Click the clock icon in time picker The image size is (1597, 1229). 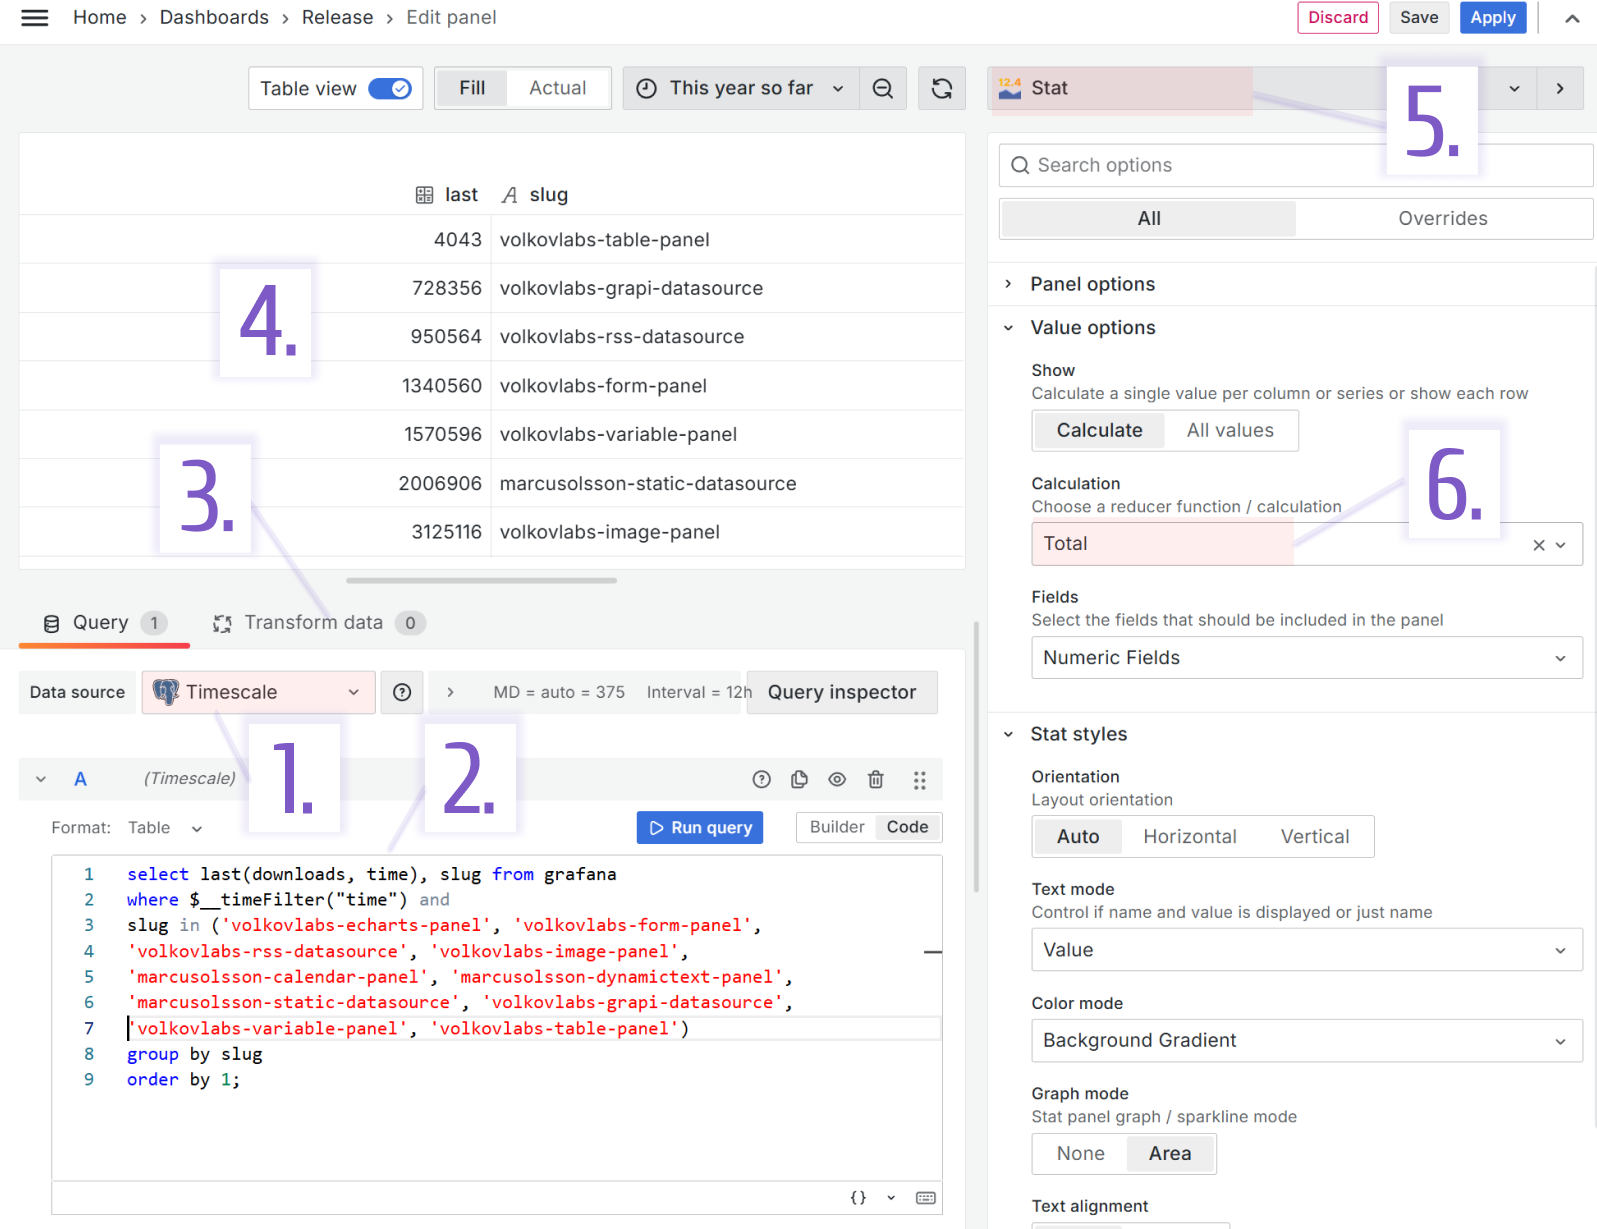click(x=647, y=88)
